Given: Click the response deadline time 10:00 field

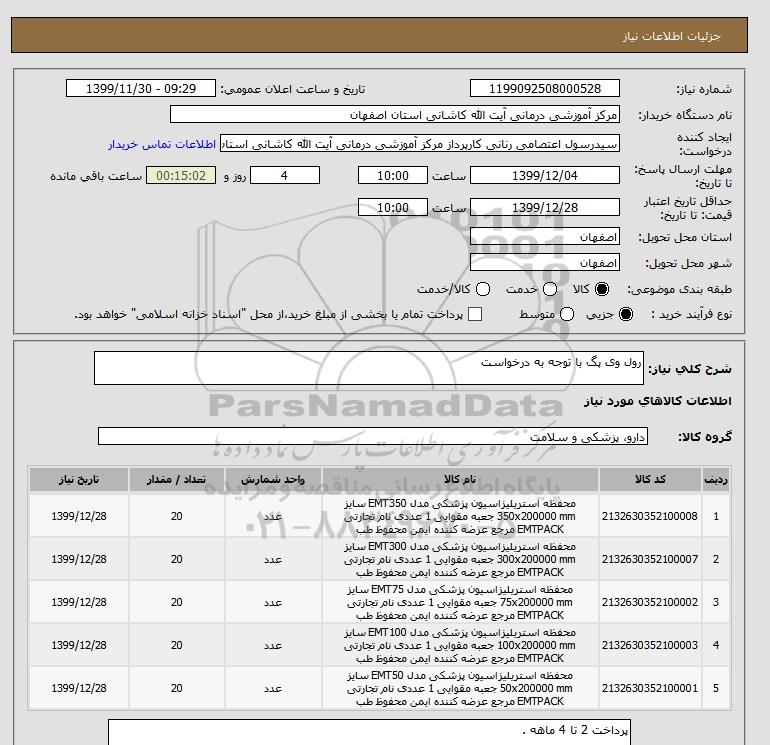Looking at the screenshot, I should pos(393,175).
